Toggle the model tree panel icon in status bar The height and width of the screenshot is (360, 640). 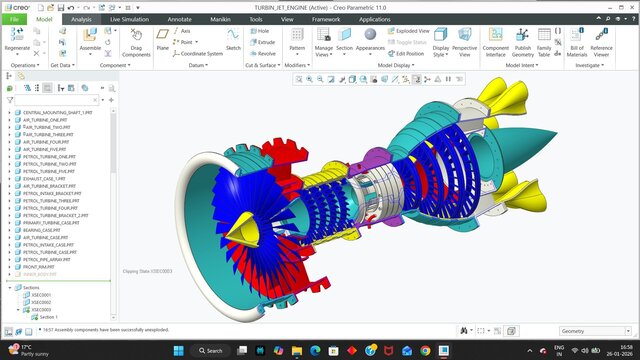click(9, 331)
